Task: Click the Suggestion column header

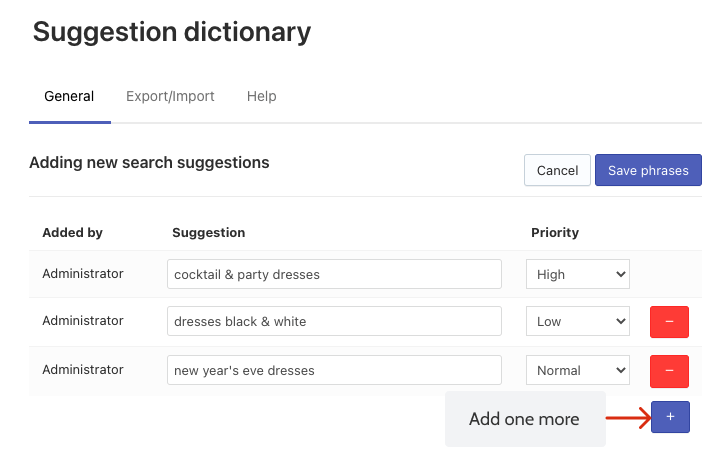Action: (209, 232)
